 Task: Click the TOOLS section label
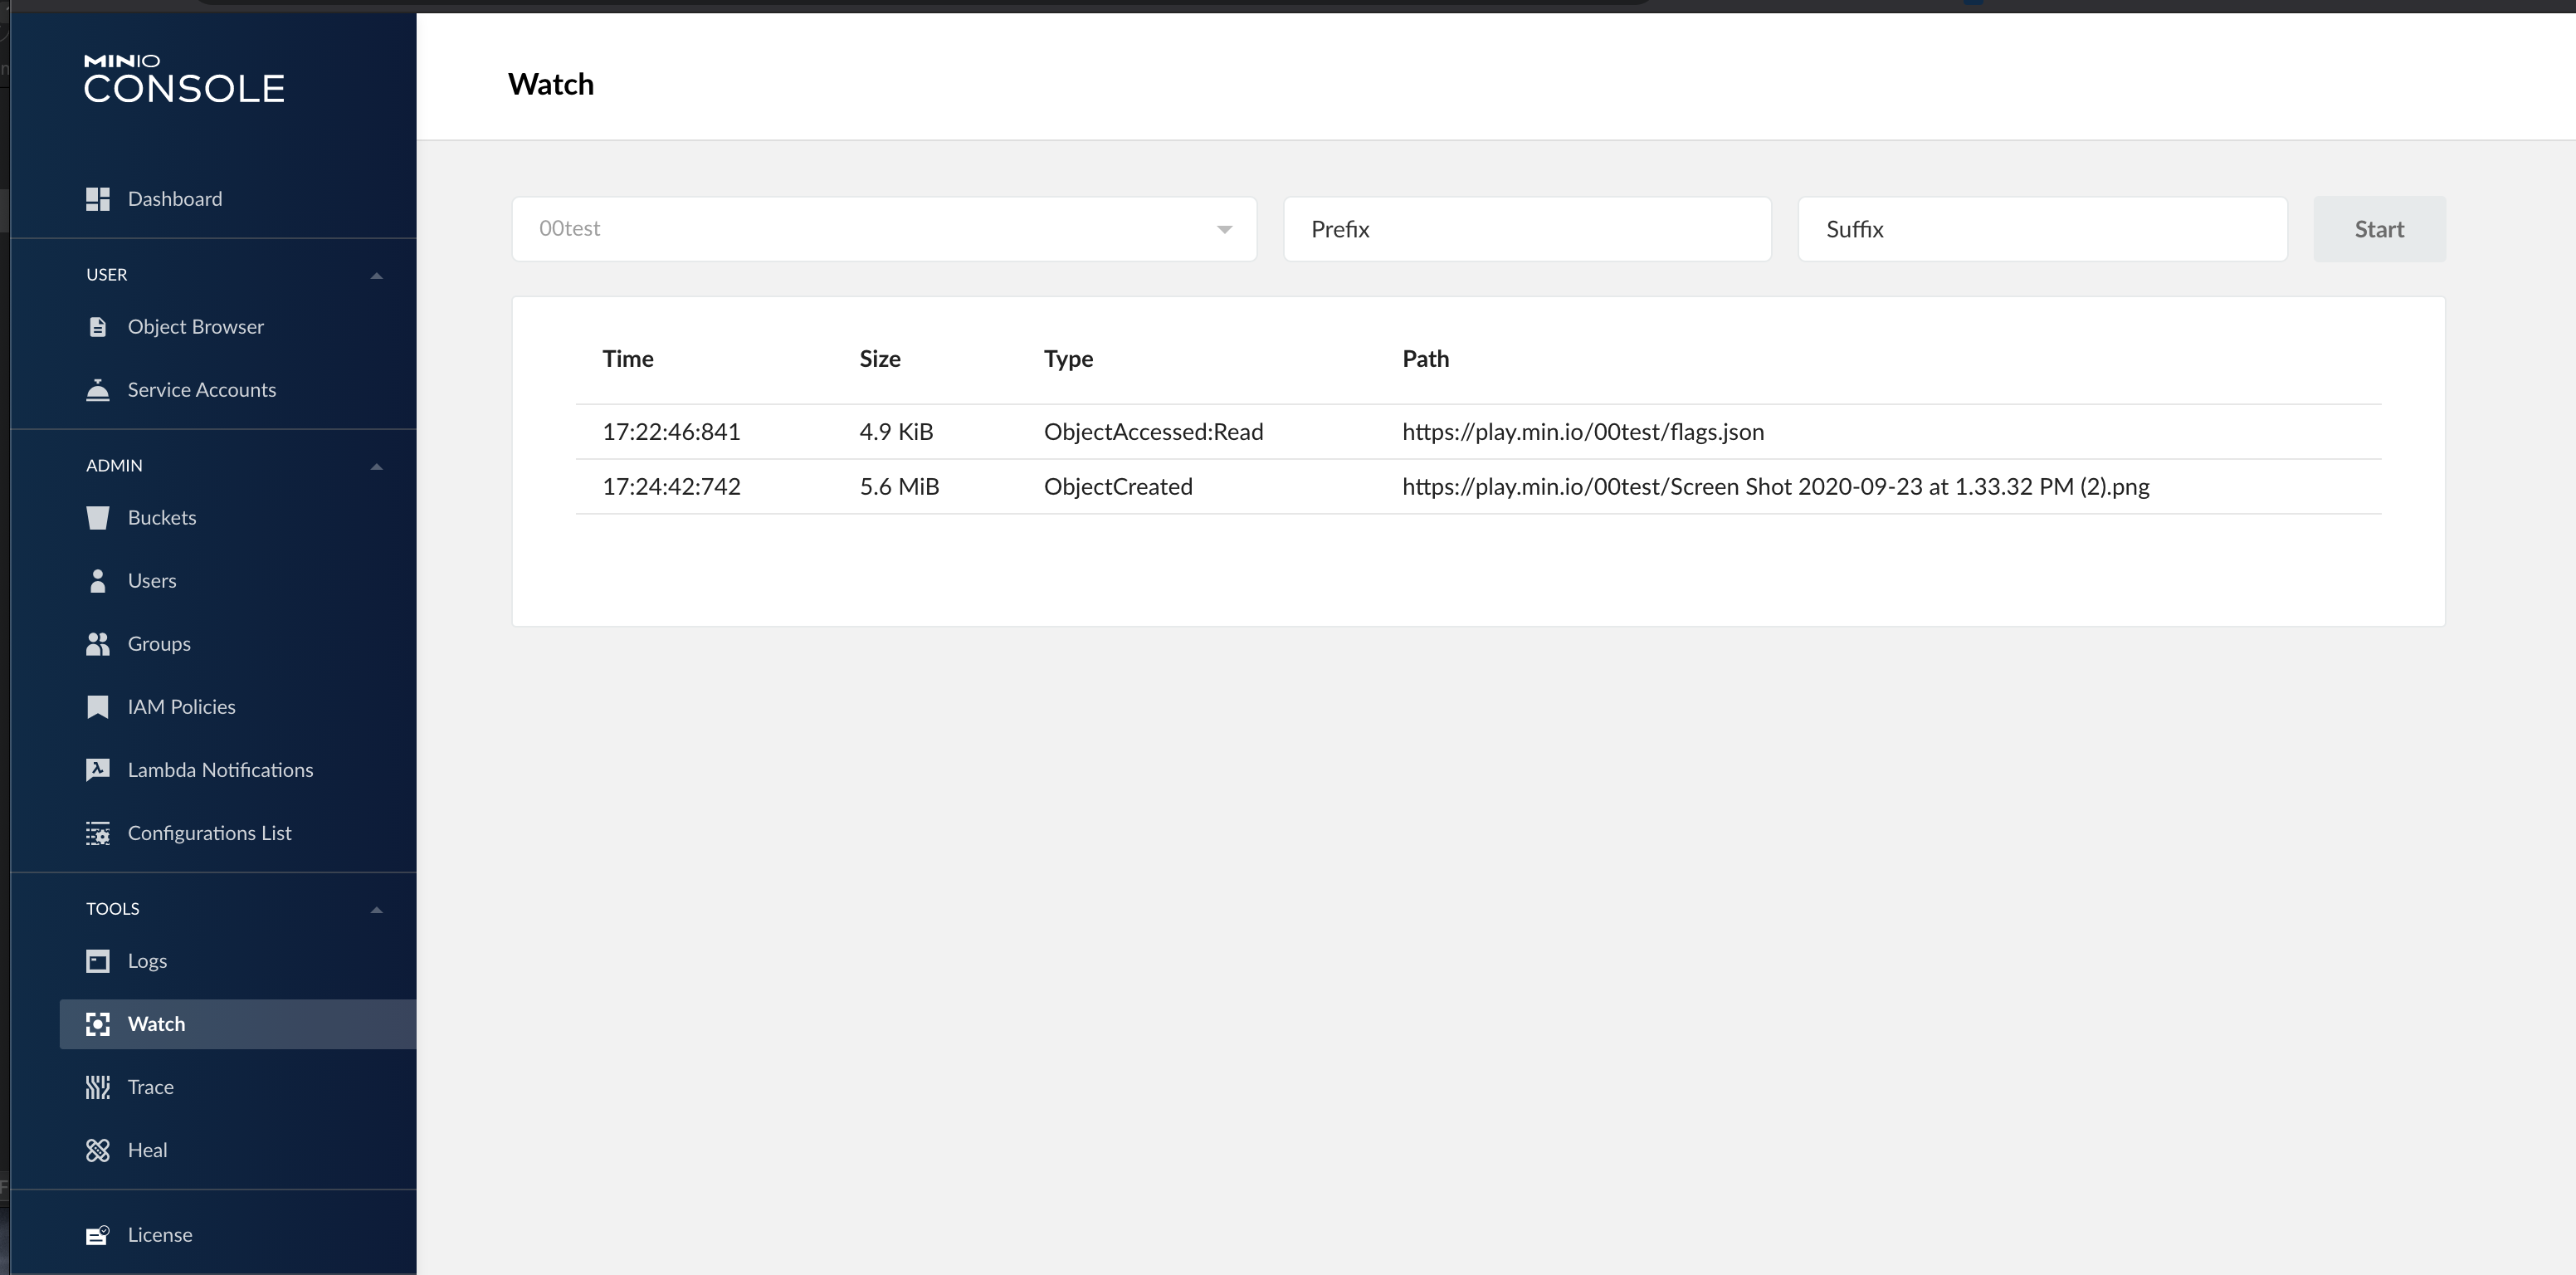(112, 909)
